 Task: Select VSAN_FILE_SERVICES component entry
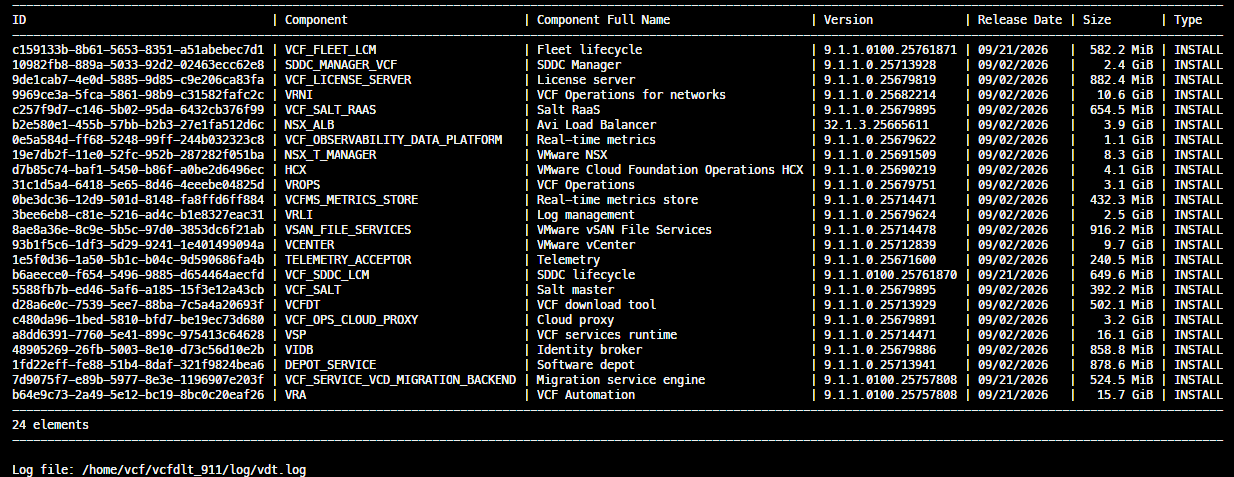coord(348,230)
